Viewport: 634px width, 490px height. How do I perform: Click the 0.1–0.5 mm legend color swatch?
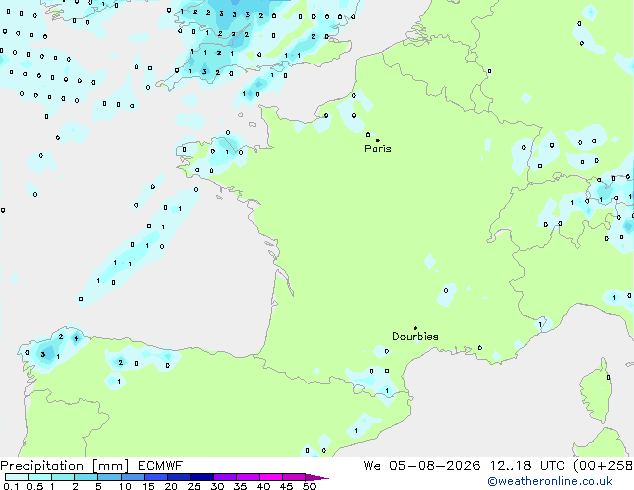(x=17, y=477)
